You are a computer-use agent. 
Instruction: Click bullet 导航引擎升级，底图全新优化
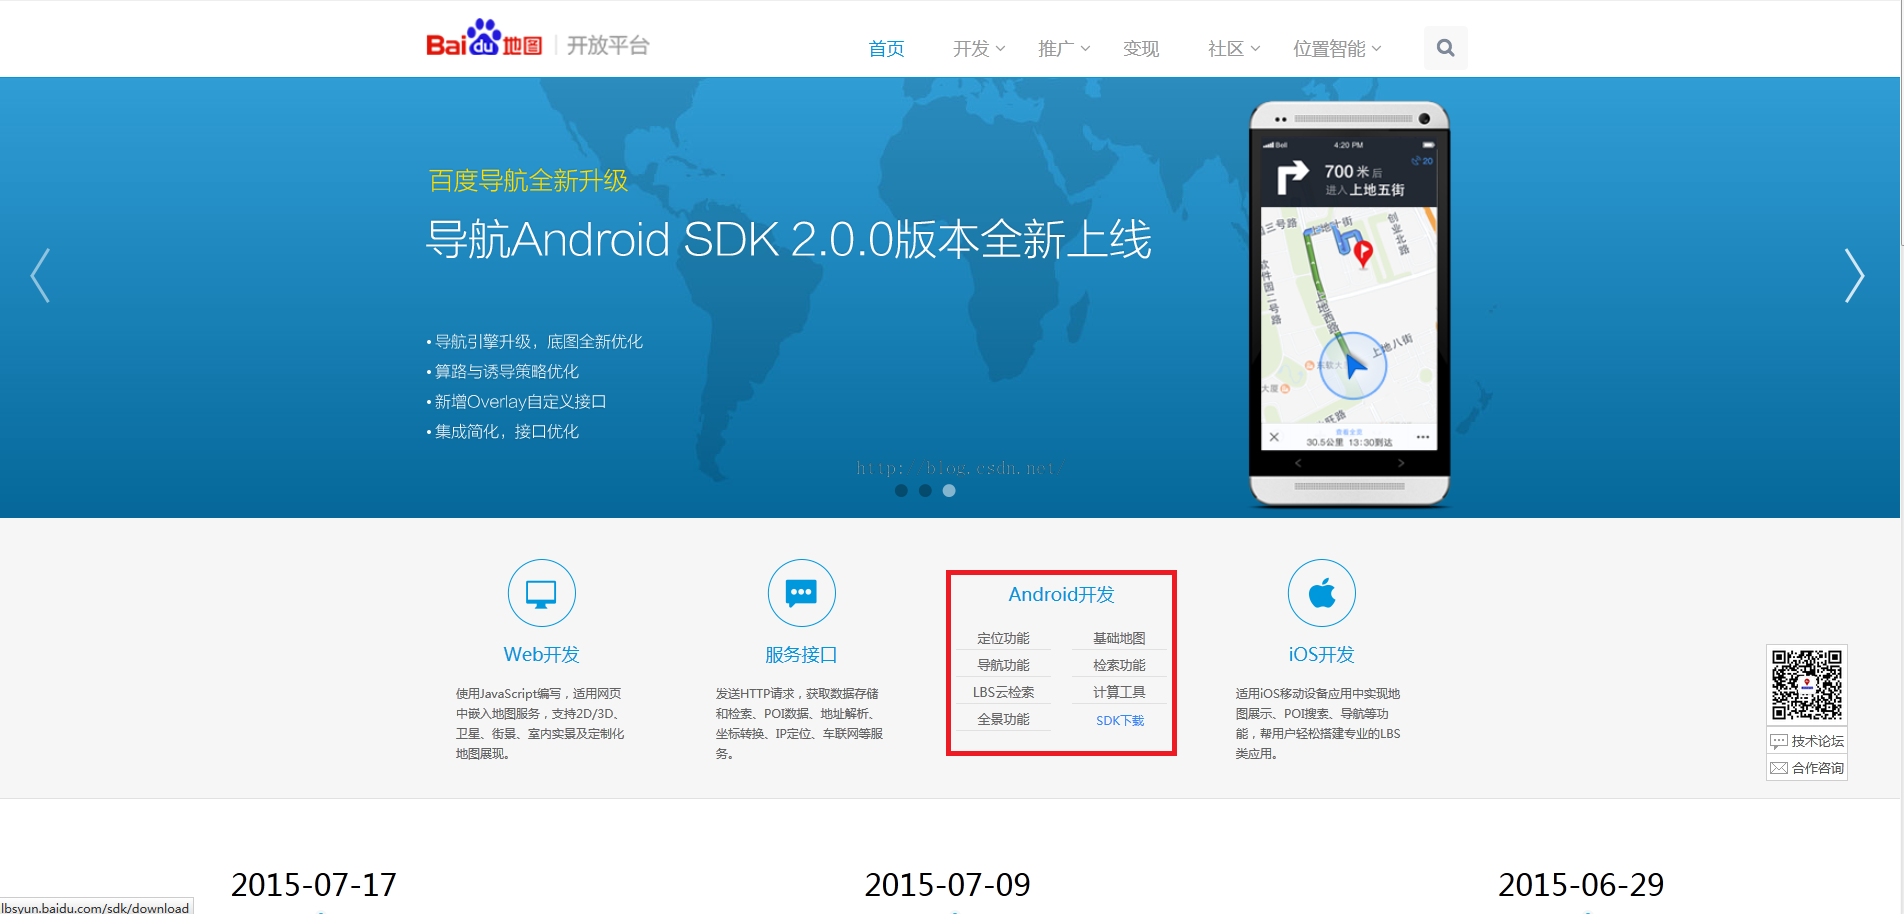coord(534,342)
